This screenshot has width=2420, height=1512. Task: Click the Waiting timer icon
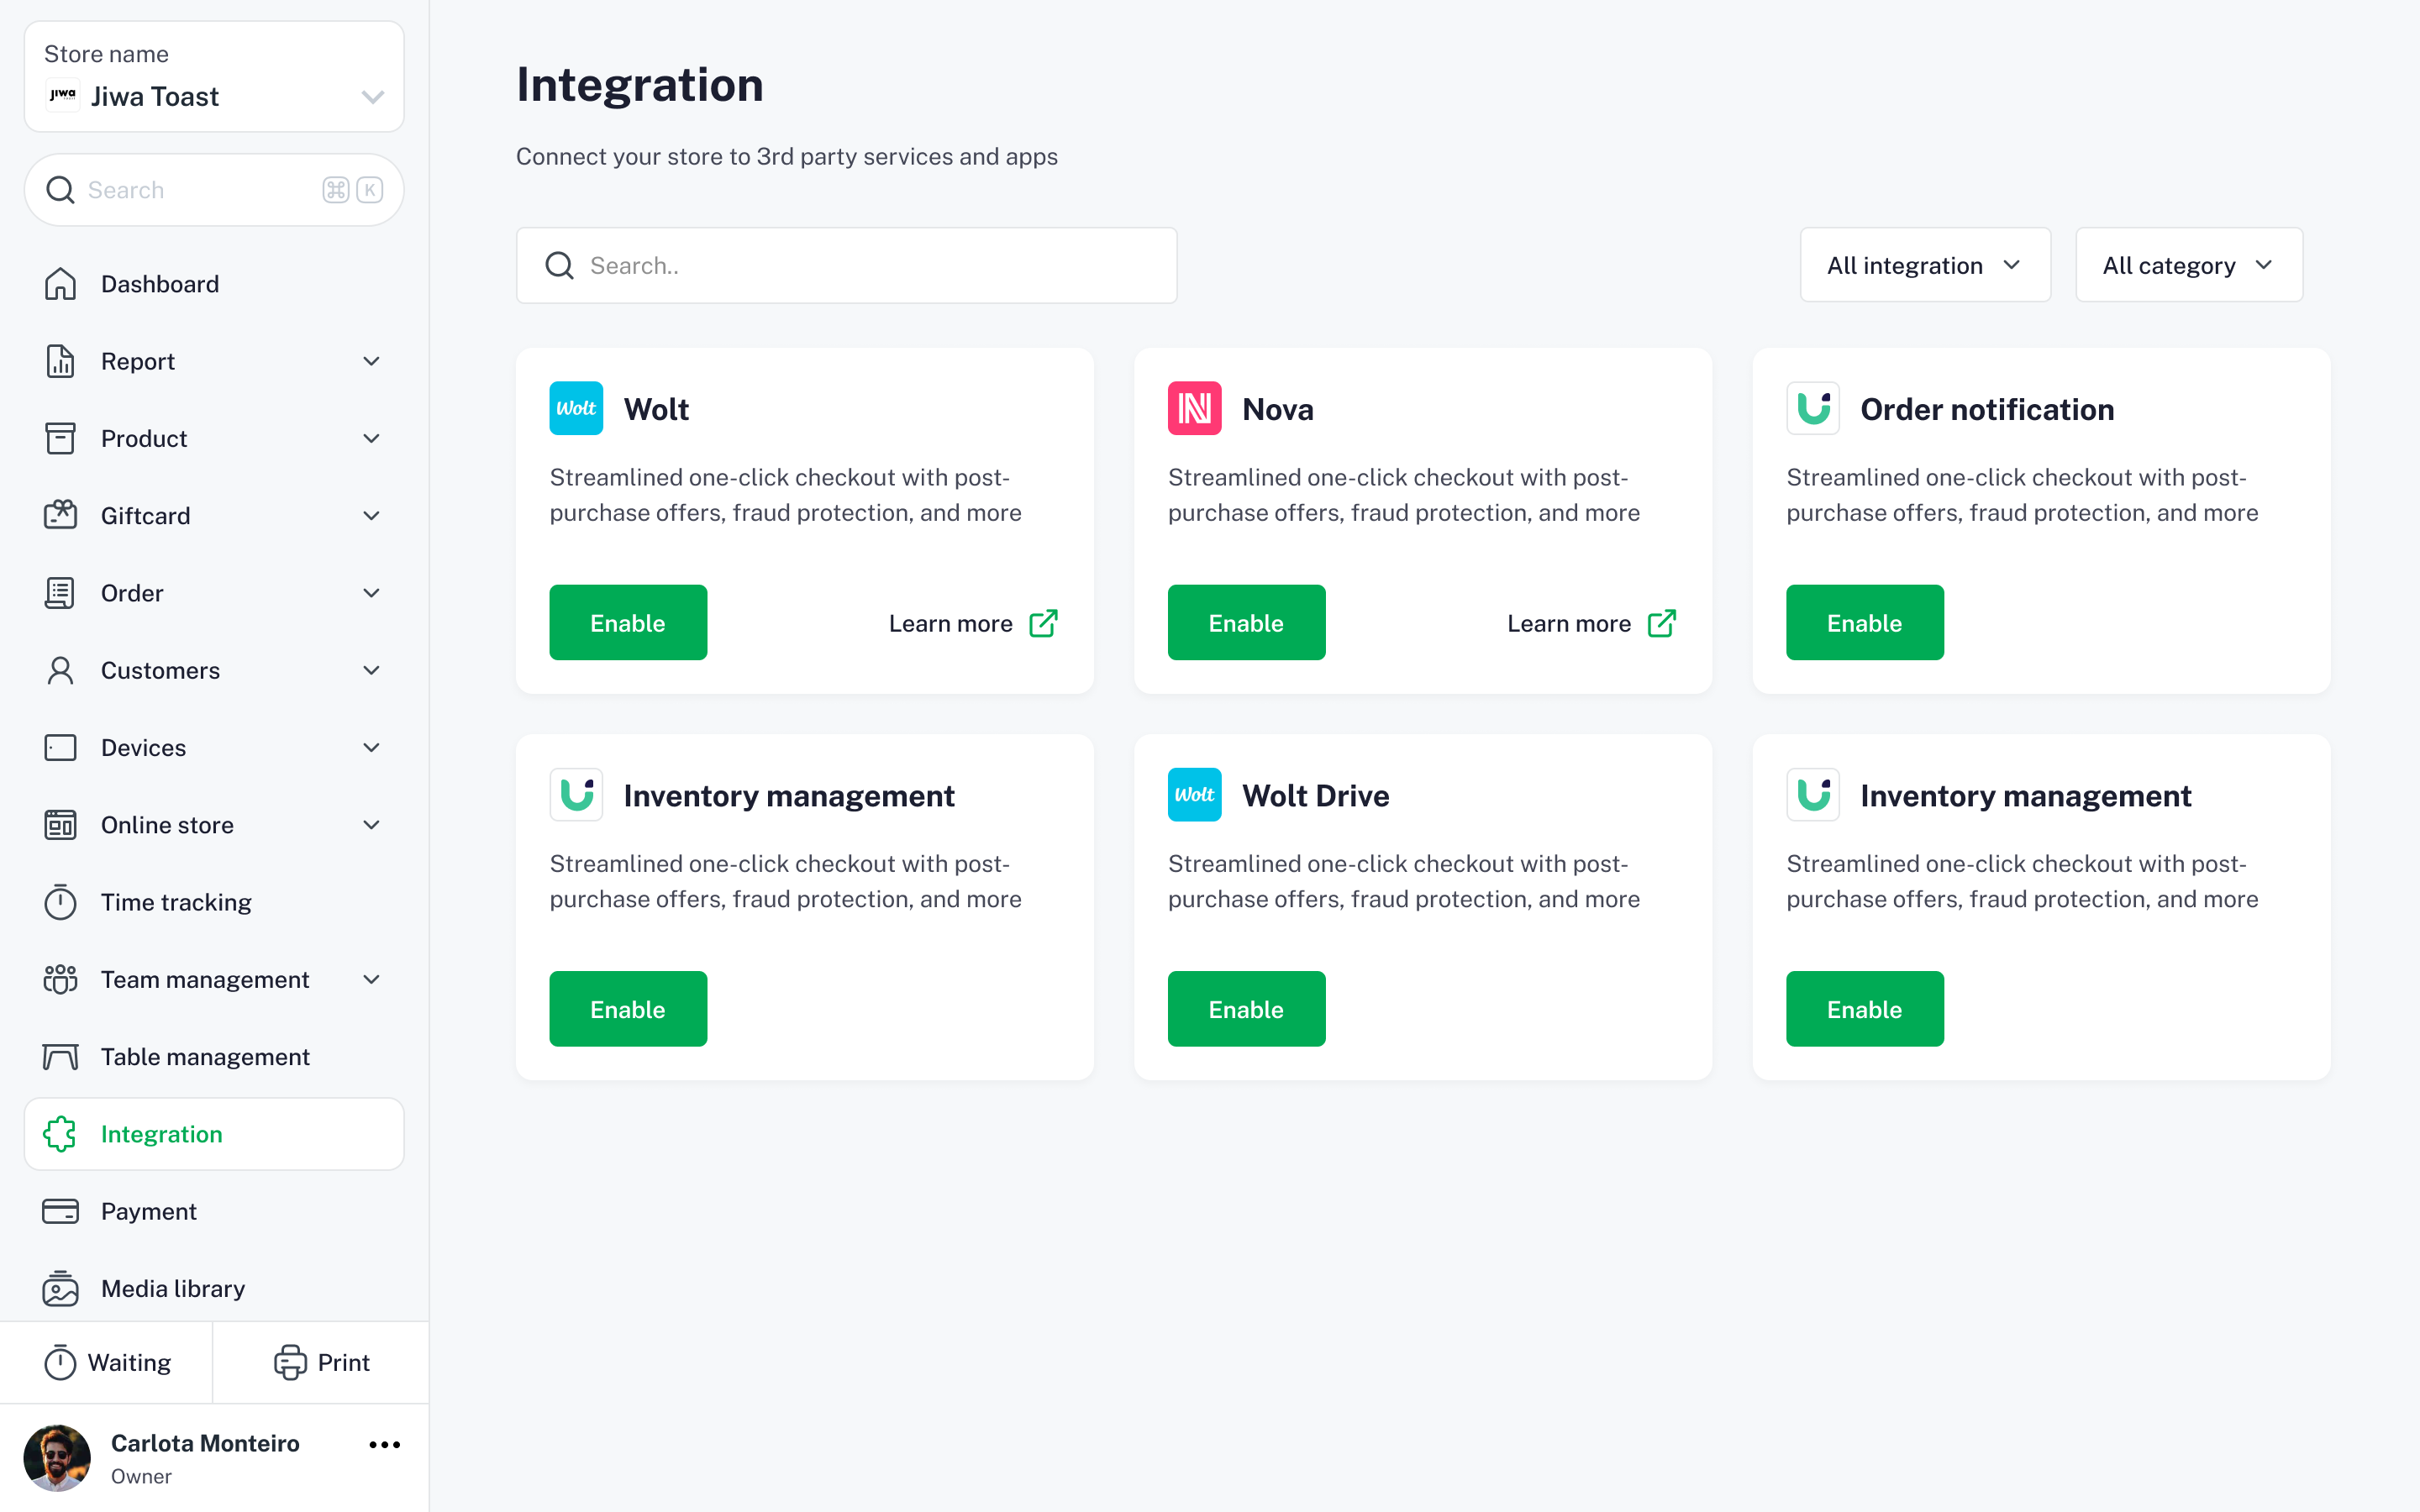(x=60, y=1362)
